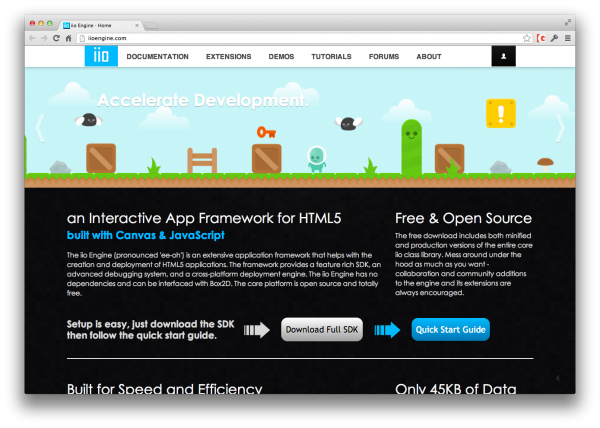Click the 'built with Canvas & JavaScript' subheading
600x428 pixels.
click(x=145, y=235)
